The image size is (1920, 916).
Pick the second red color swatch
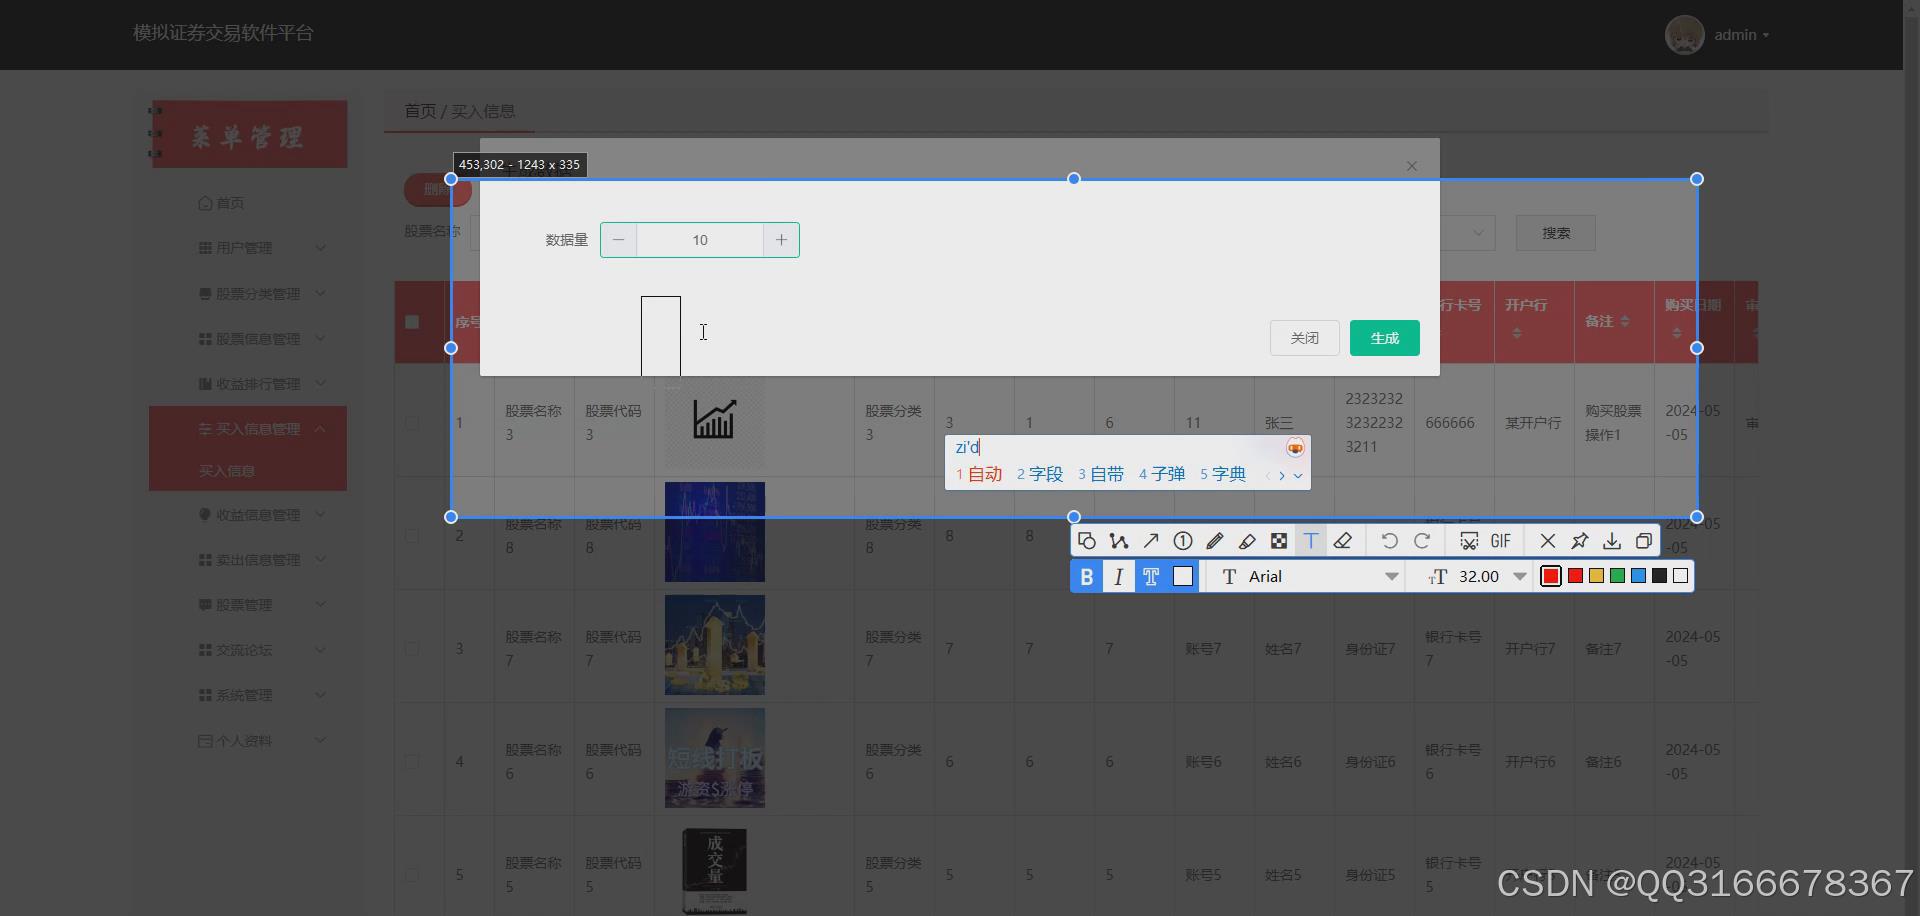tap(1576, 576)
